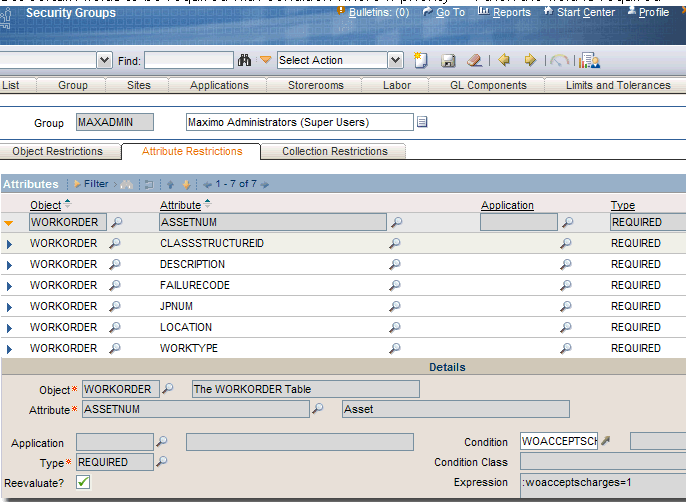Screen dimensions: 686x502
Task: Click the Security Controls chart icon in toolbar
Action: [589, 60]
